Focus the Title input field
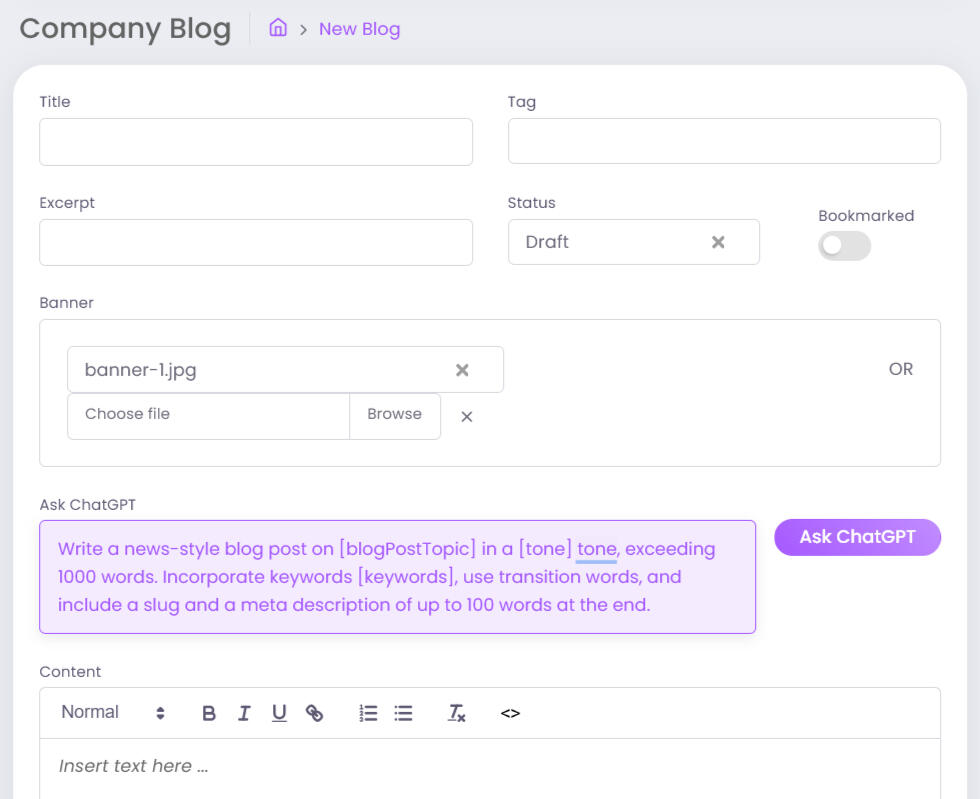980x799 pixels. coord(255,141)
